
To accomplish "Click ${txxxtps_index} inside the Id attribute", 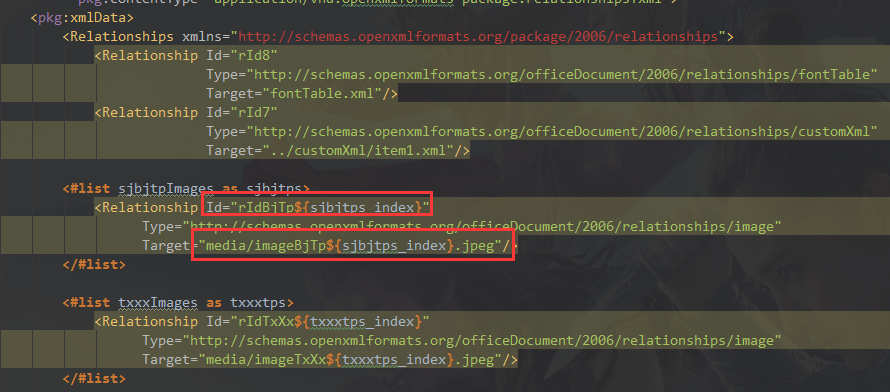I will point(357,322).
